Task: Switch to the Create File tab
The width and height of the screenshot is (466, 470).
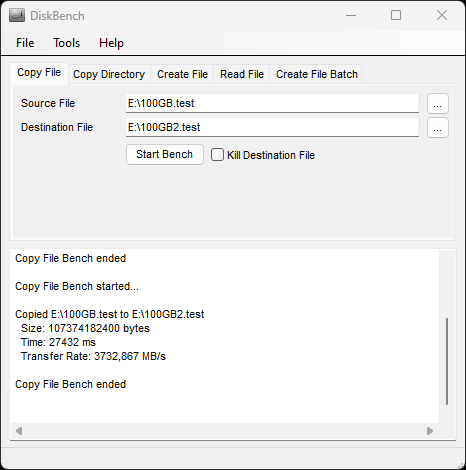Action: point(182,74)
